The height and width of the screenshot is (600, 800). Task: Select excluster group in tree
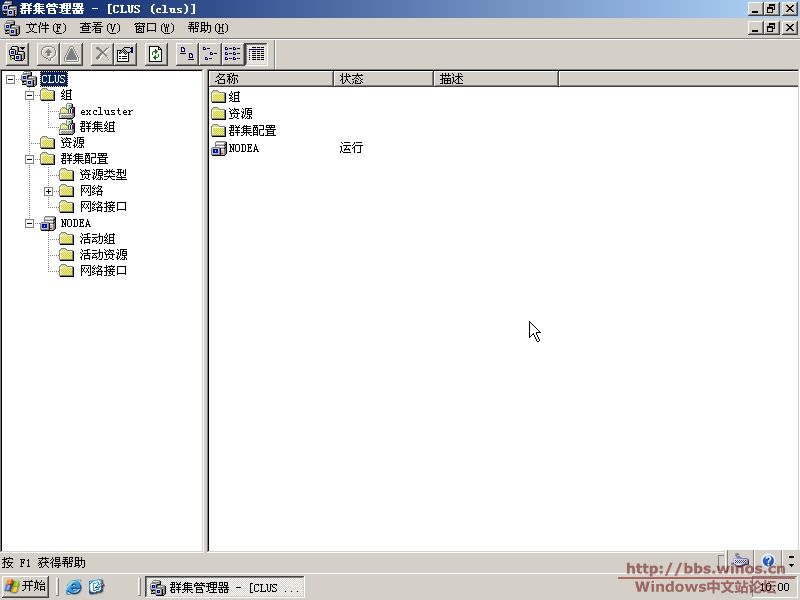point(106,111)
